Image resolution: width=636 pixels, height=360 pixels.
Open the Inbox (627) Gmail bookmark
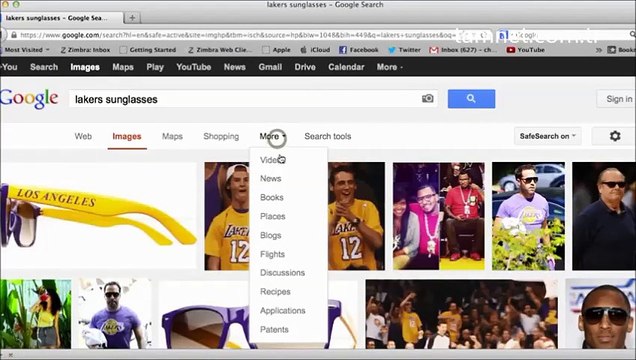tap(464, 50)
